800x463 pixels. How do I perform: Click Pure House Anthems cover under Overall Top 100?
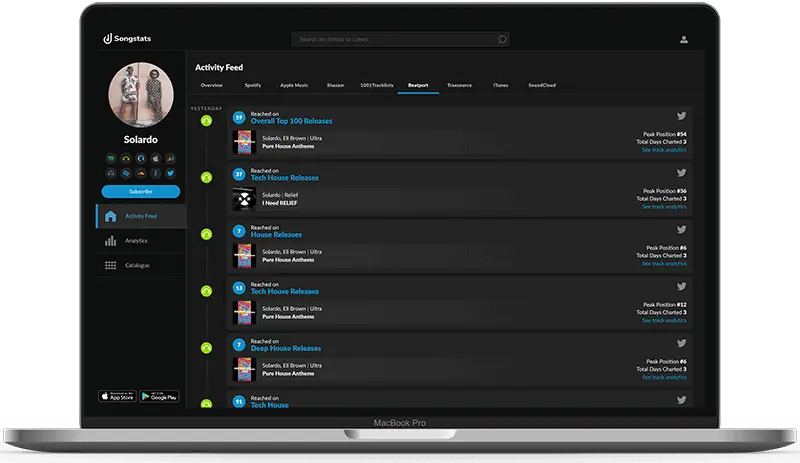(244, 142)
